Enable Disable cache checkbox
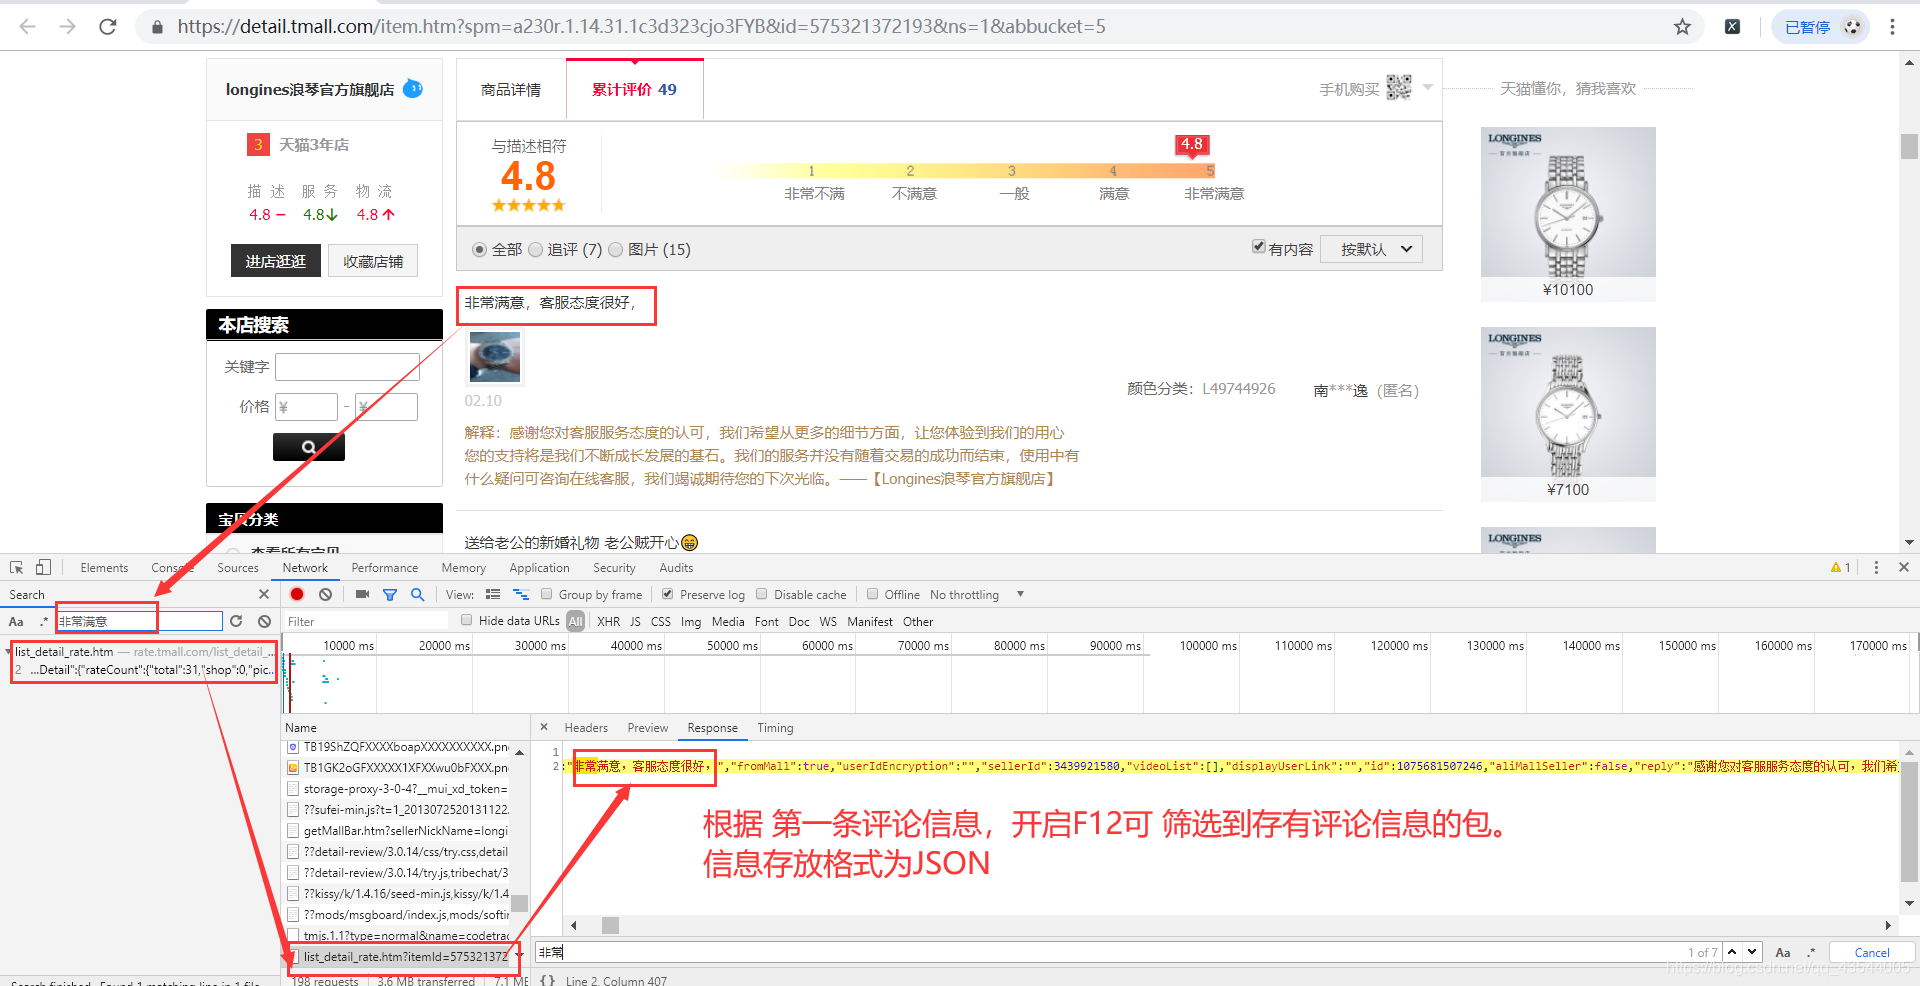Viewport: 1920px width, 986px height. (x=762, y=594)
